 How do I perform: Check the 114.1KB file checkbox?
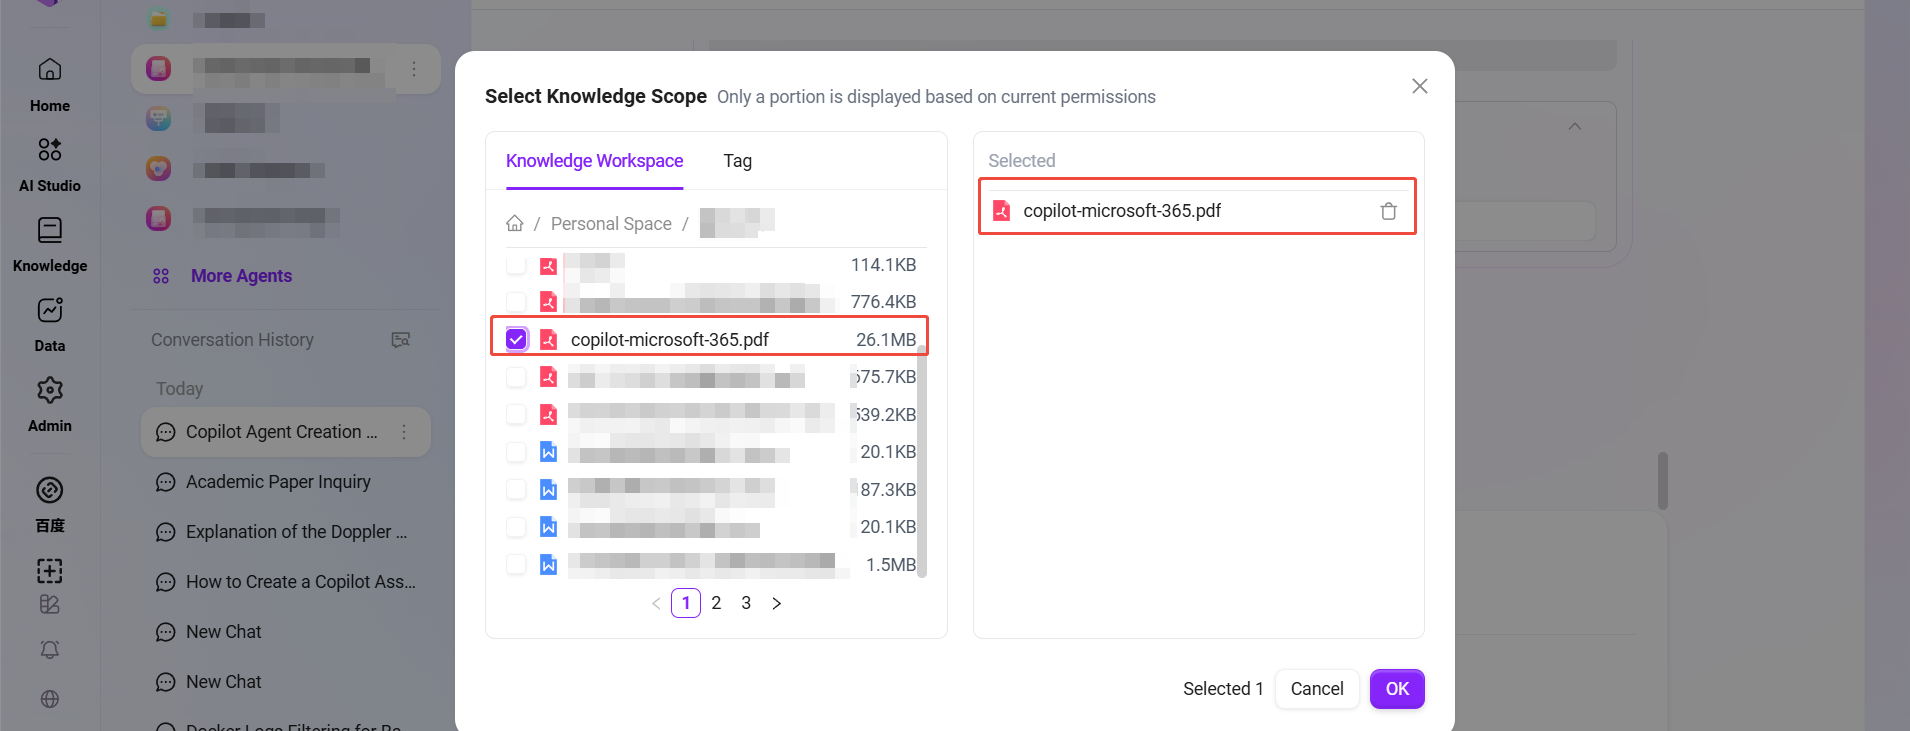pyautogui.click(x=516, y=265)
